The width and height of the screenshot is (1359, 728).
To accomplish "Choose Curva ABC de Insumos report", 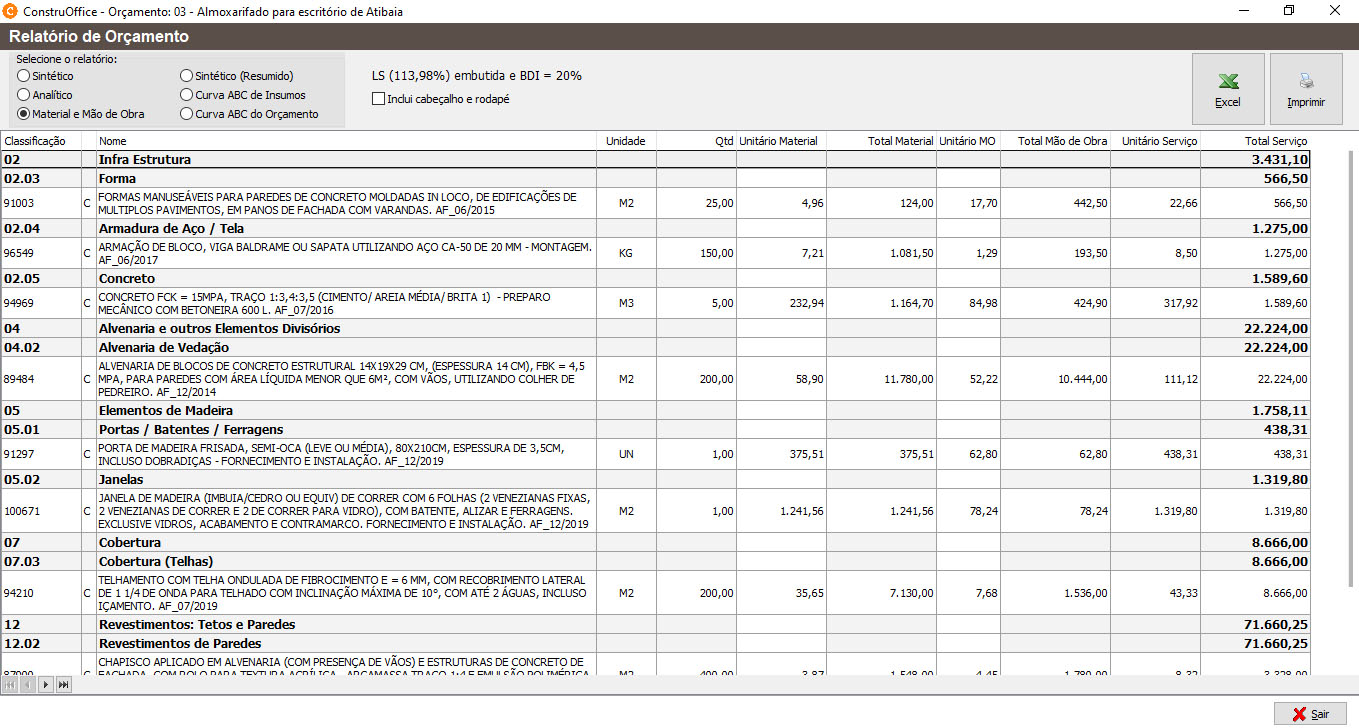I will (x=243, y=95).
